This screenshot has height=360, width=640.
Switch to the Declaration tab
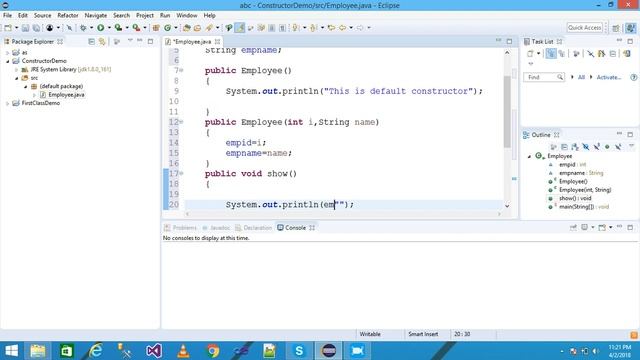coord(253,228)
